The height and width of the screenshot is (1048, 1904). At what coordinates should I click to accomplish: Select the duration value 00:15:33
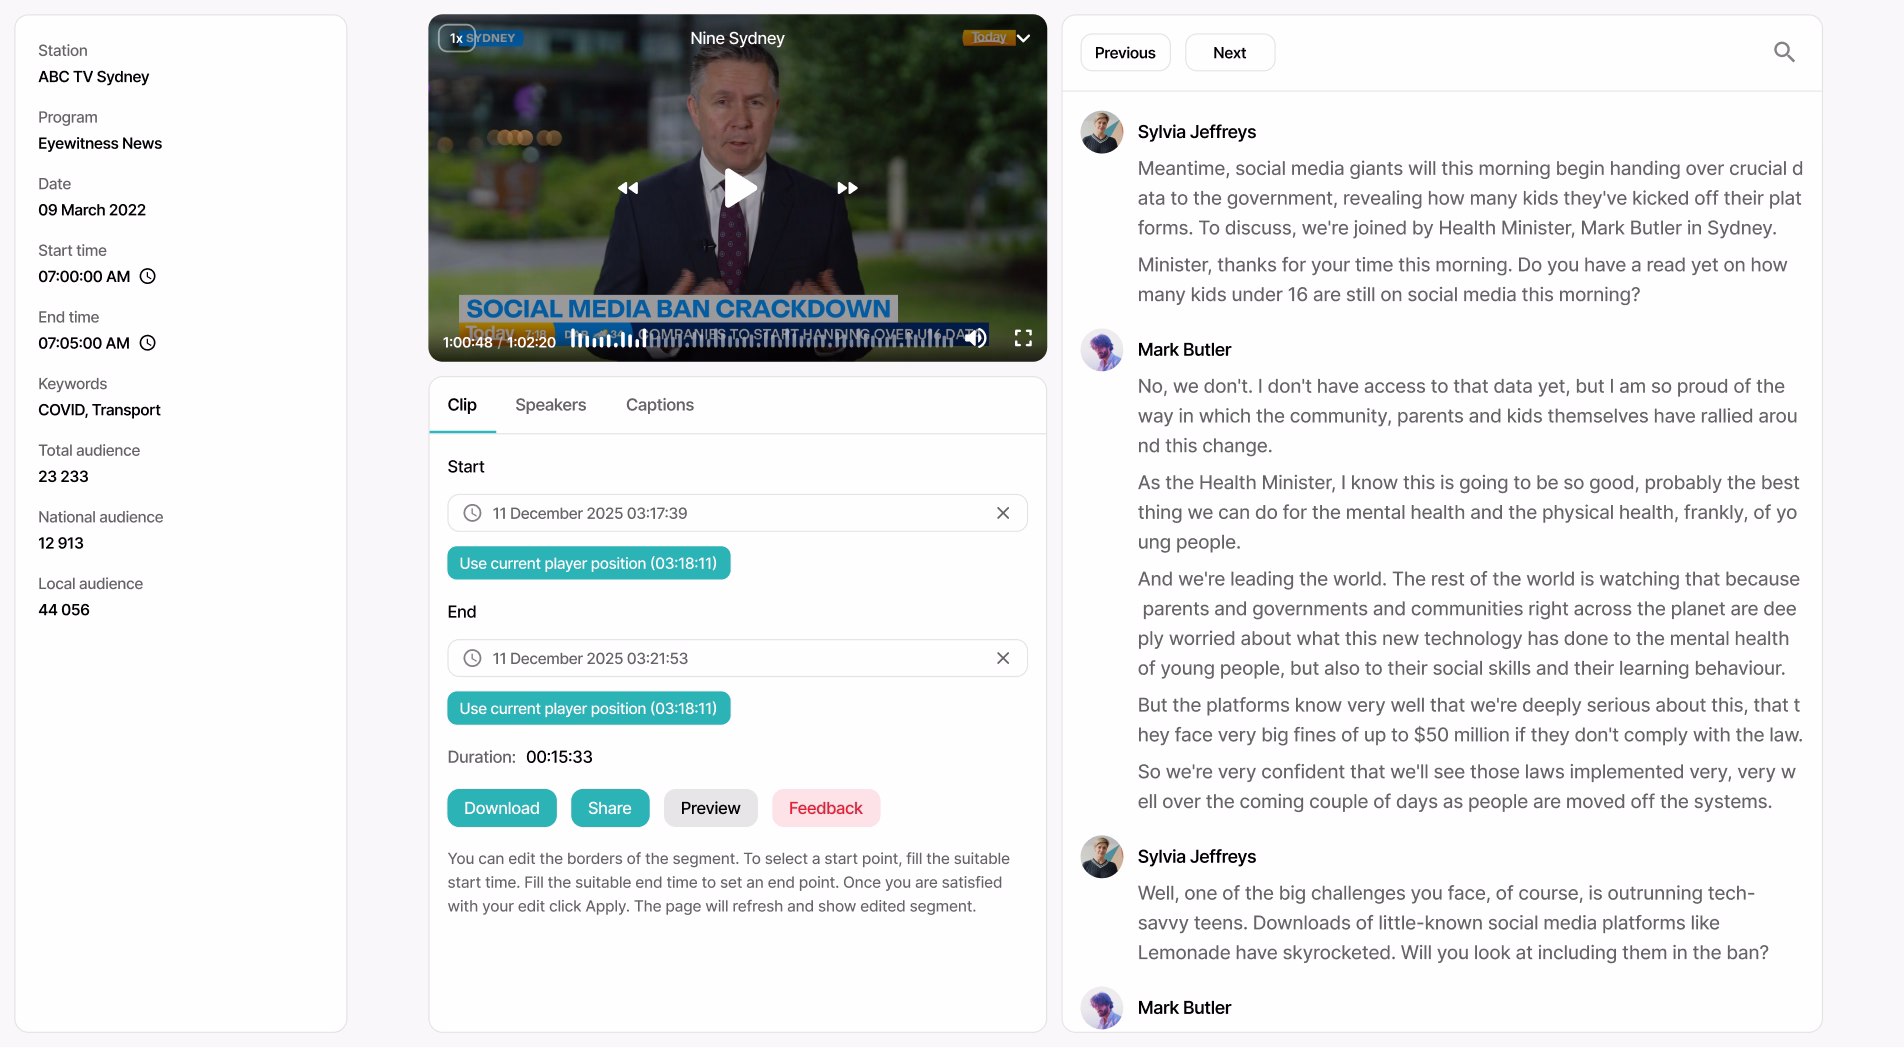559,757
